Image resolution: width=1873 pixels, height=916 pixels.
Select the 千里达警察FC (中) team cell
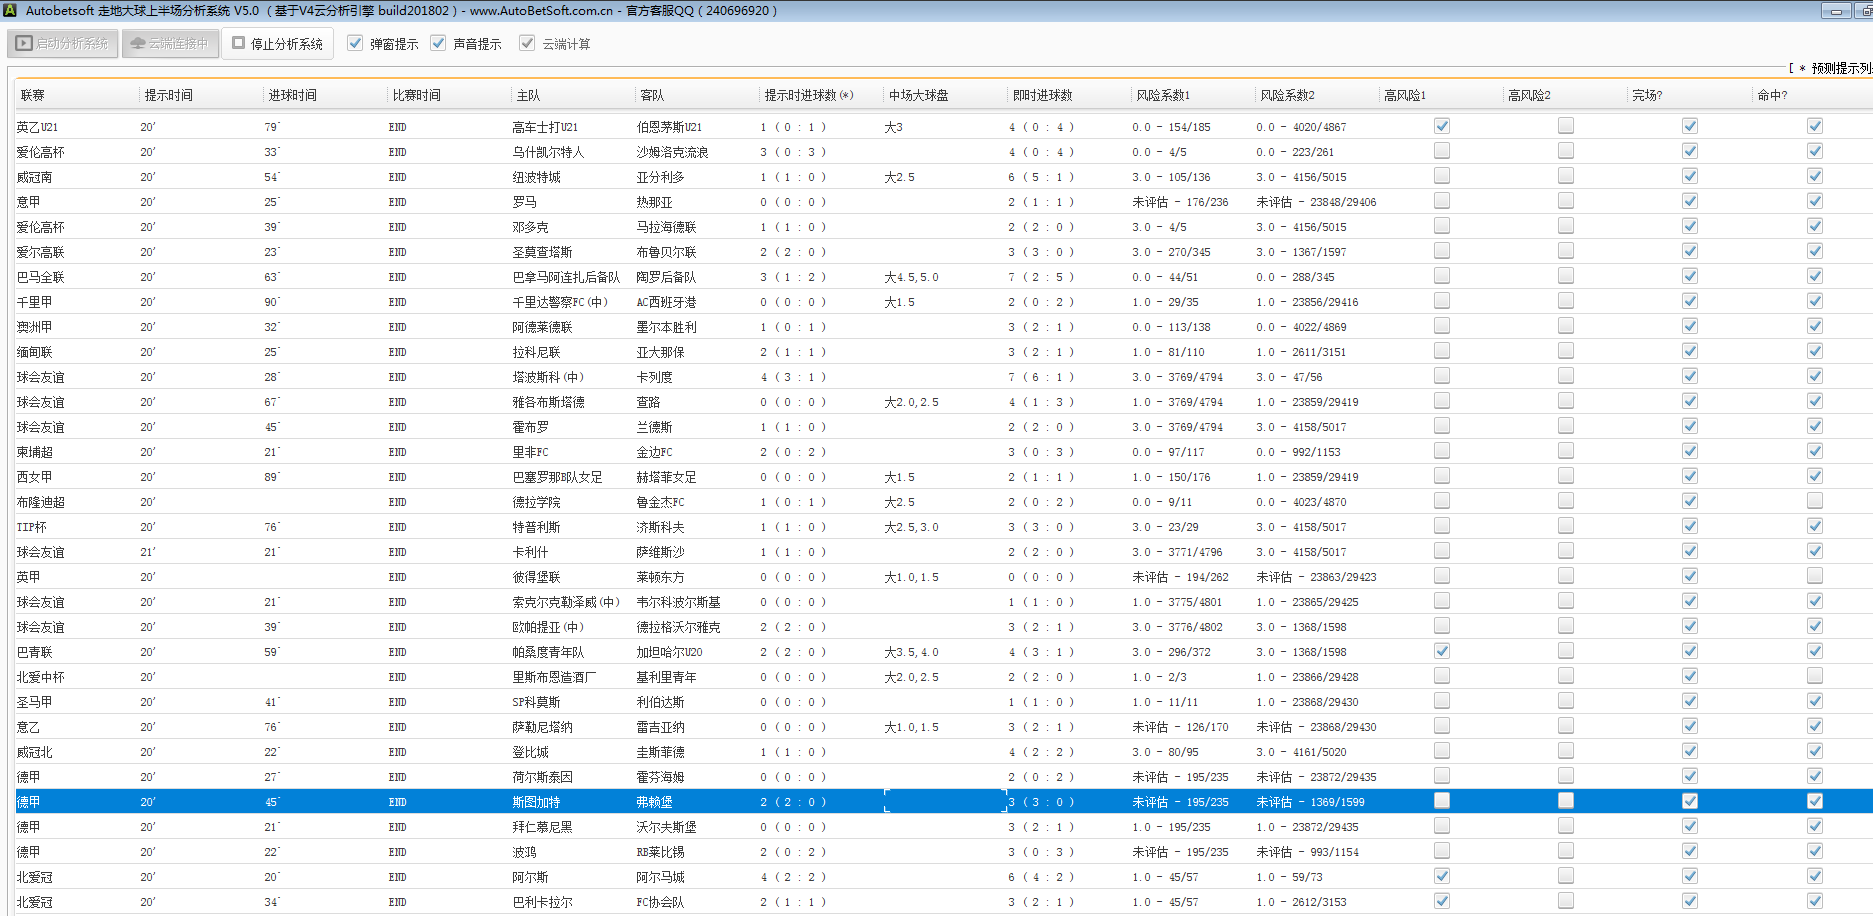click(559, 302)
